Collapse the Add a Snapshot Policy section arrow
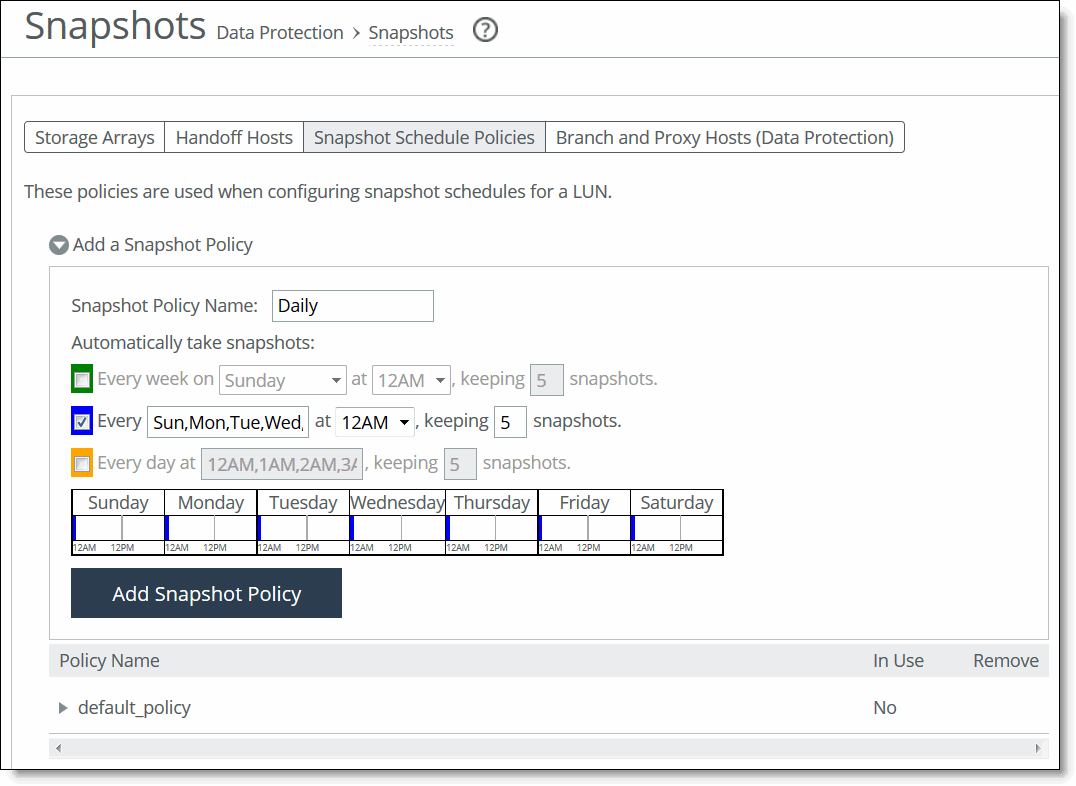The width and height of the screenshot is (1076, 786). (x=58, y=244)
